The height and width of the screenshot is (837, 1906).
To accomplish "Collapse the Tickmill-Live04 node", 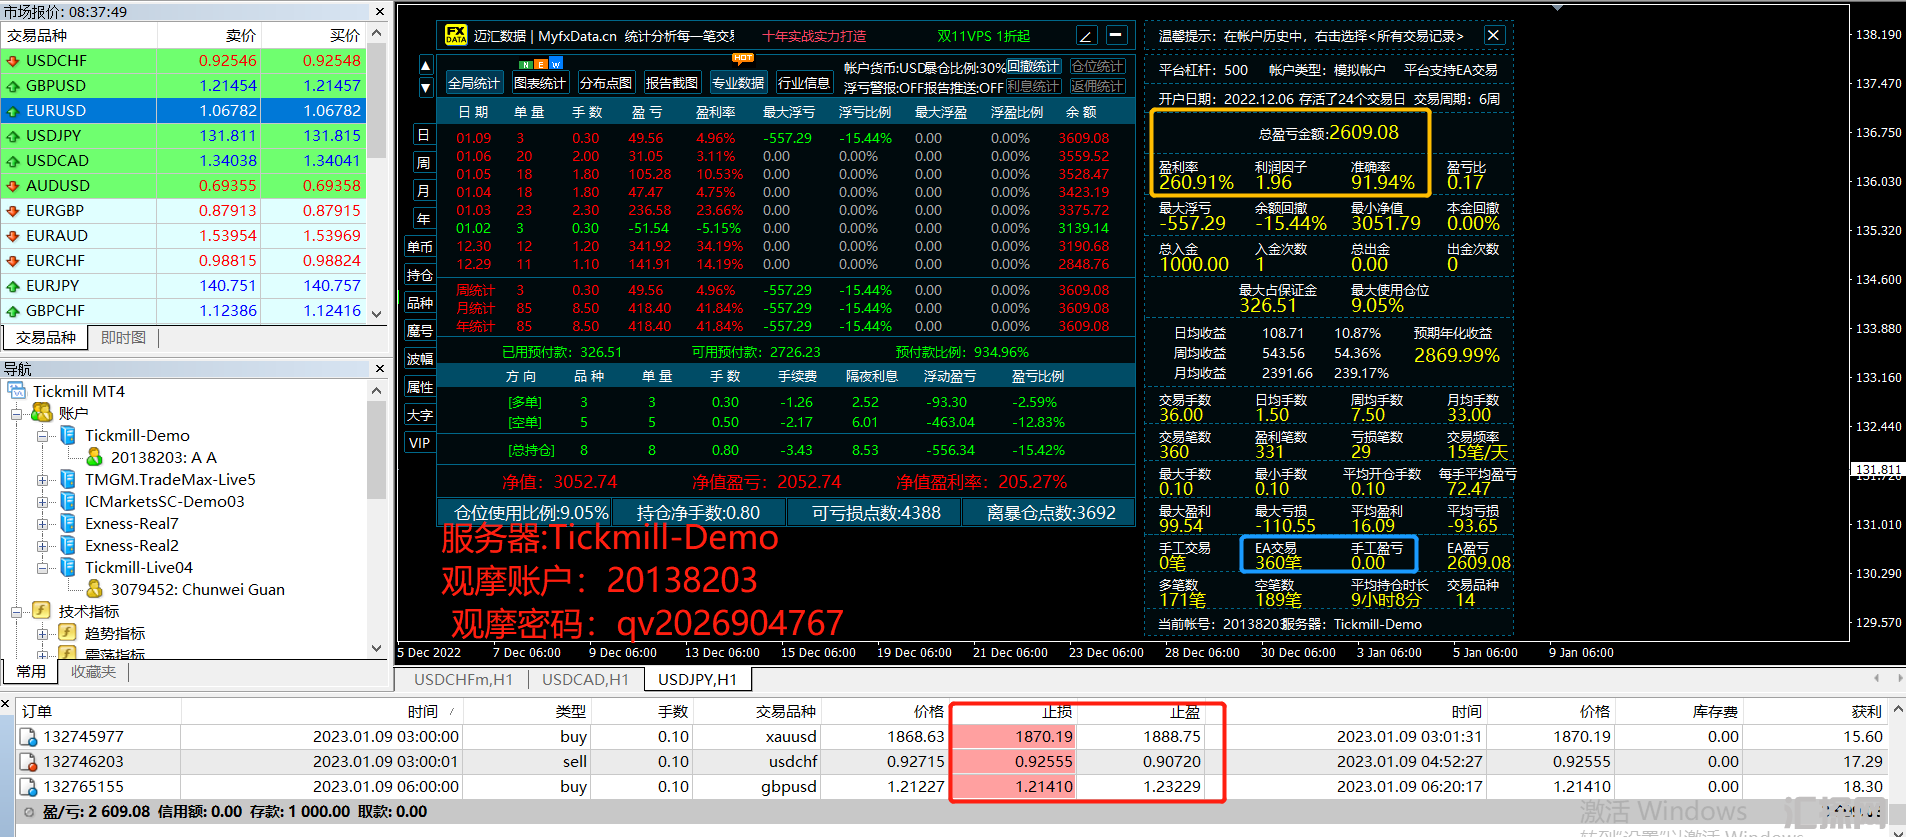I will tap(42, 567).
